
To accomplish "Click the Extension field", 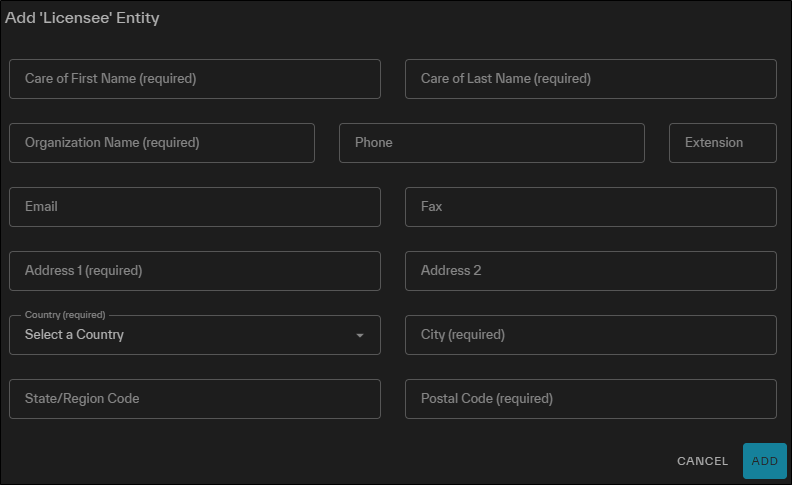I will pyautogui.click(x=722, y=143).
